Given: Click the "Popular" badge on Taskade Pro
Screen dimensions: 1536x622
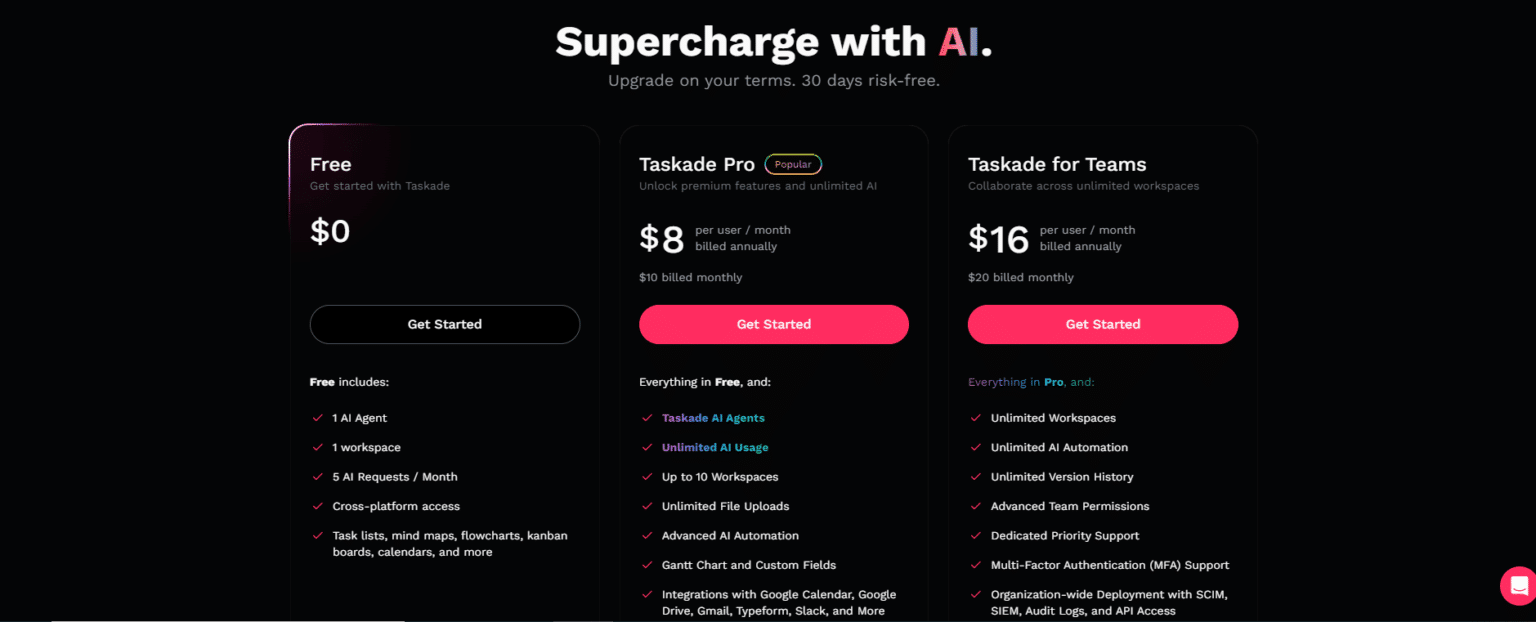Looking at the screenshot, I should click(x=793, y=164).
